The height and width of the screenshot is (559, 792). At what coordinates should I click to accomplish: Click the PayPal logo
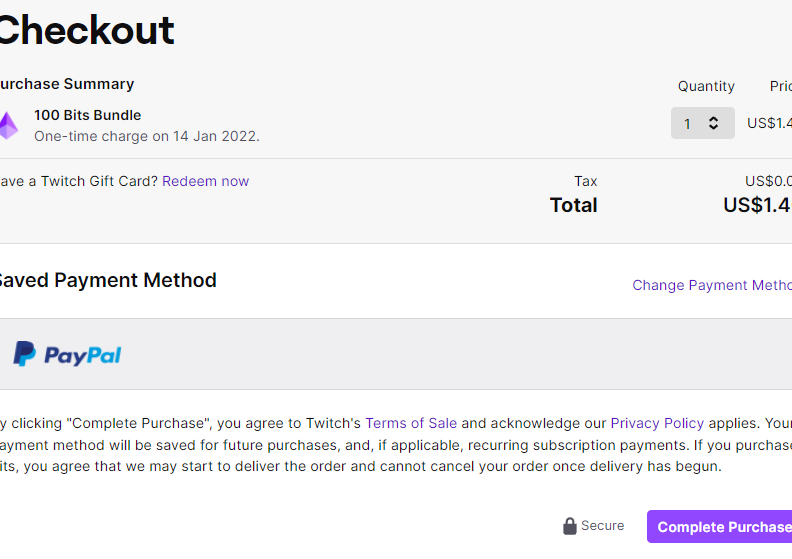coord(67,354)
